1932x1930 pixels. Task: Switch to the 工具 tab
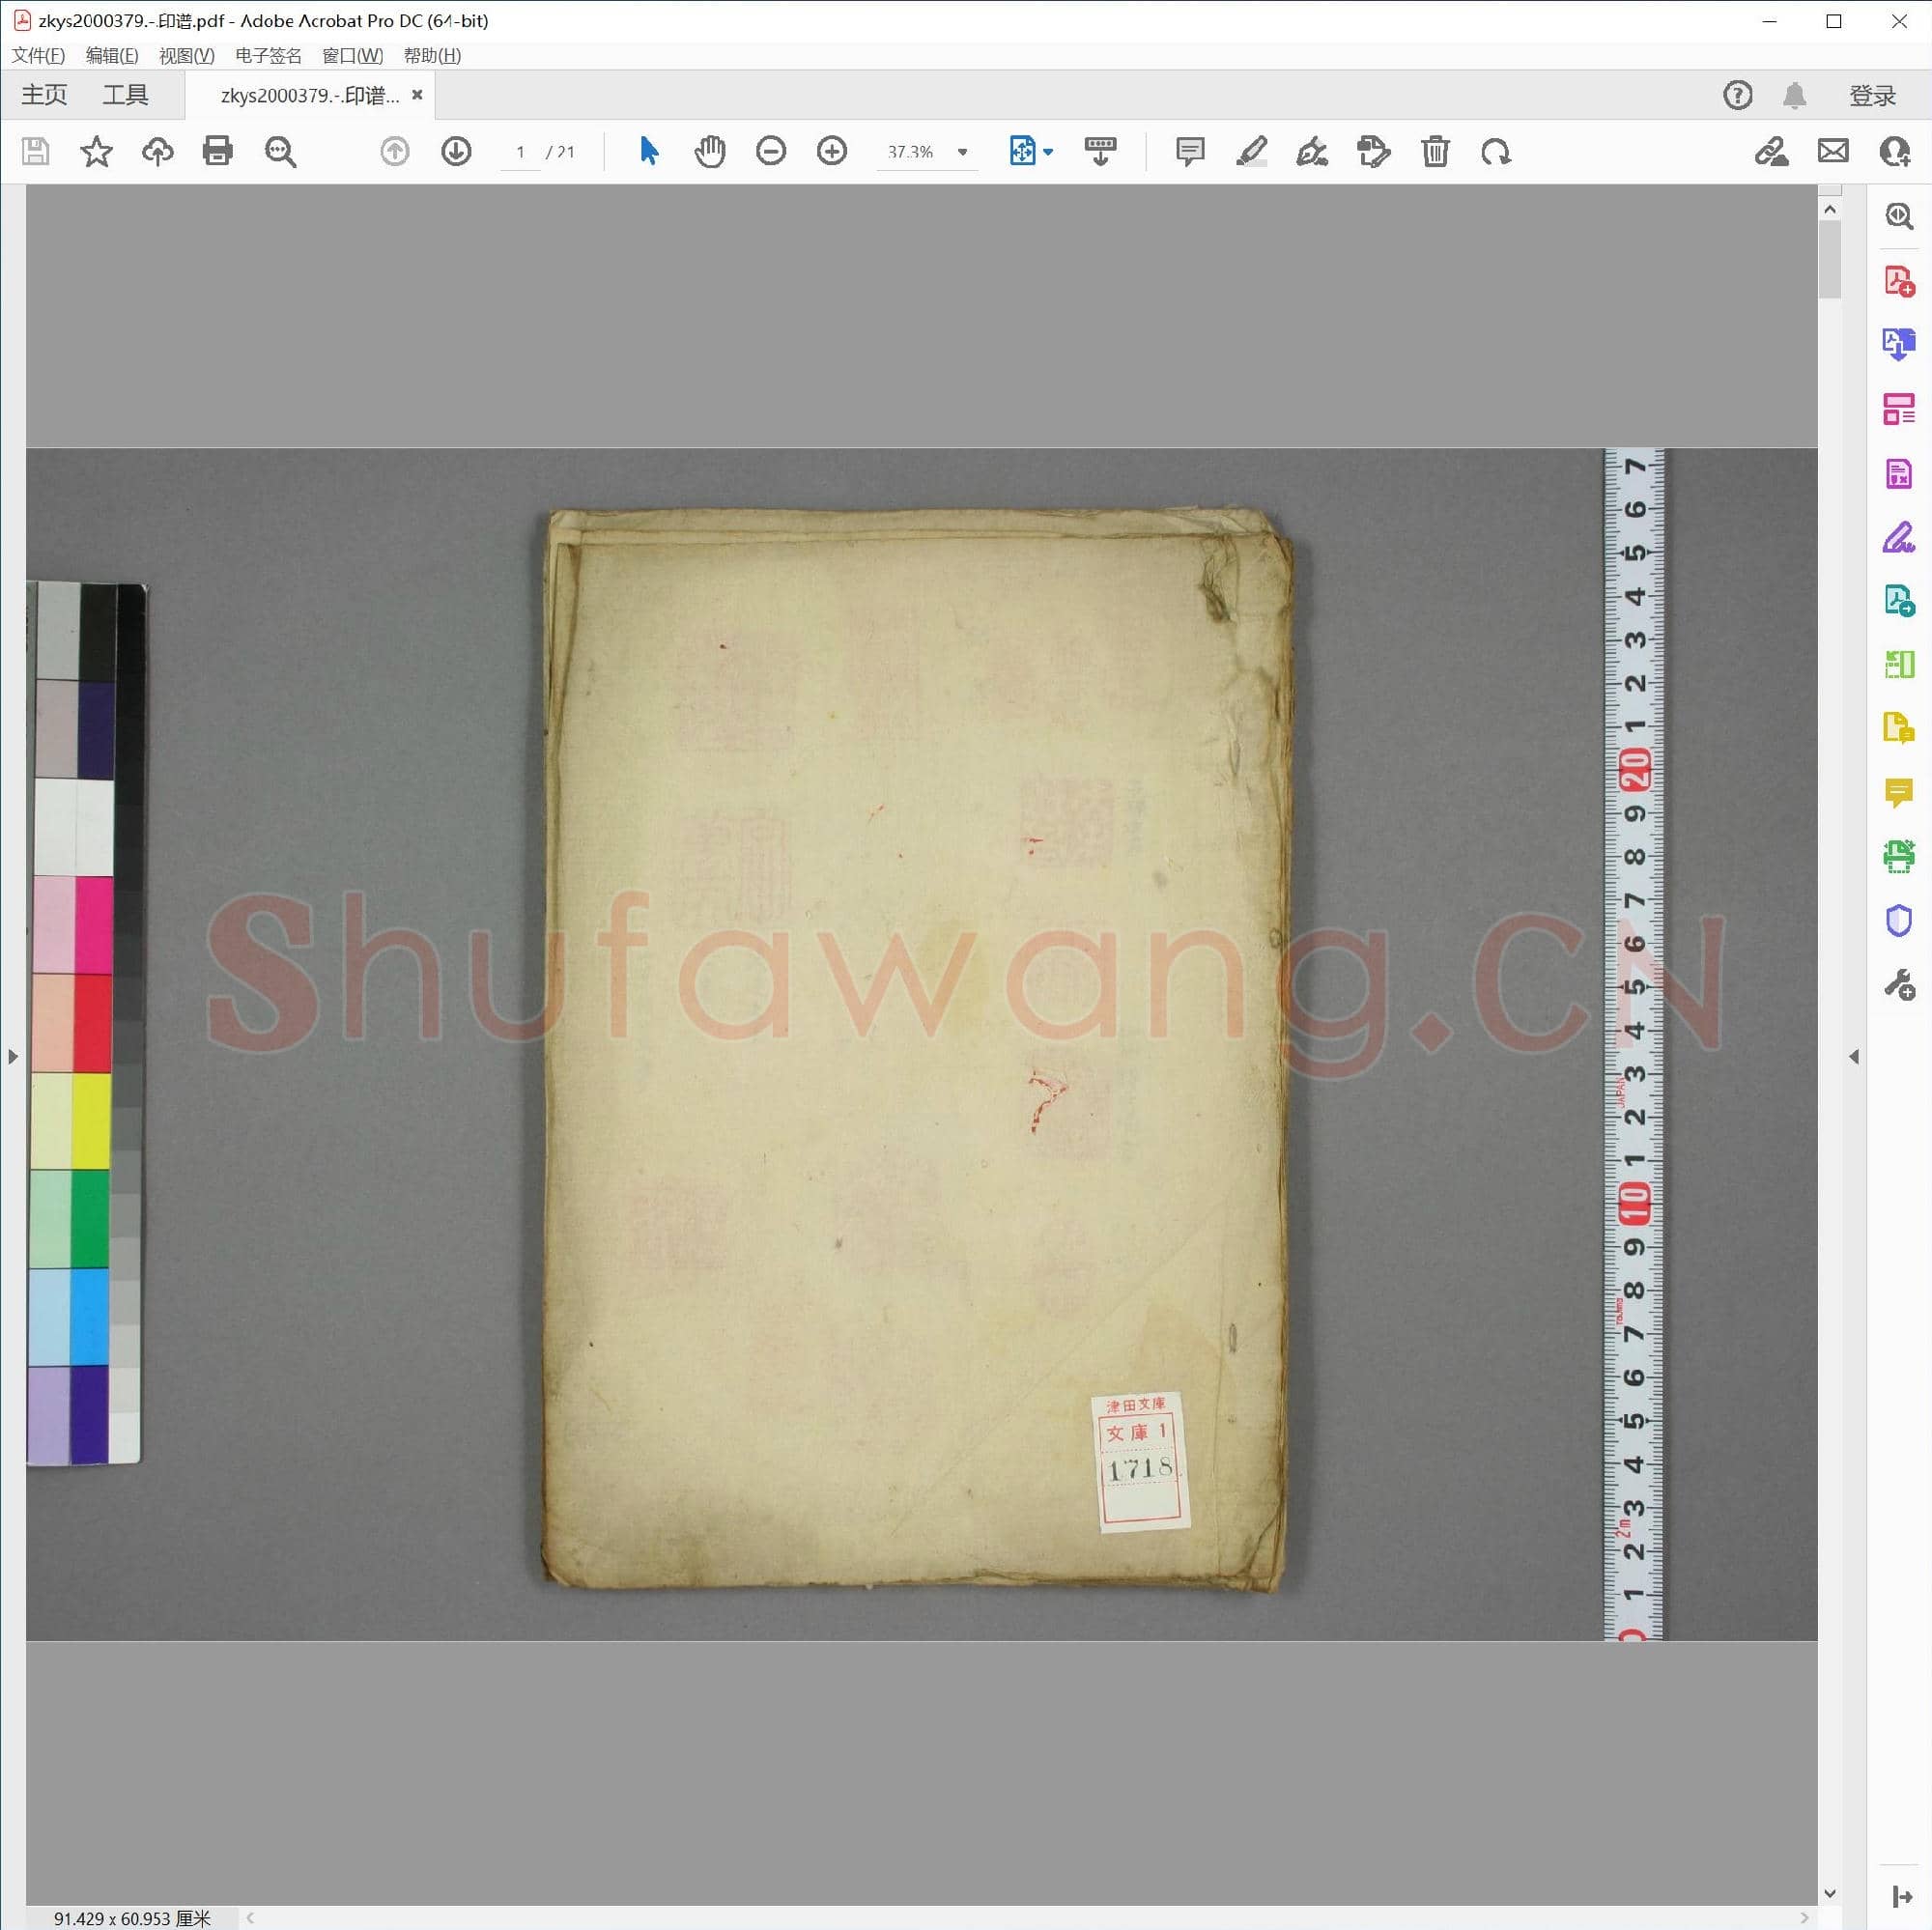(125, 95)
